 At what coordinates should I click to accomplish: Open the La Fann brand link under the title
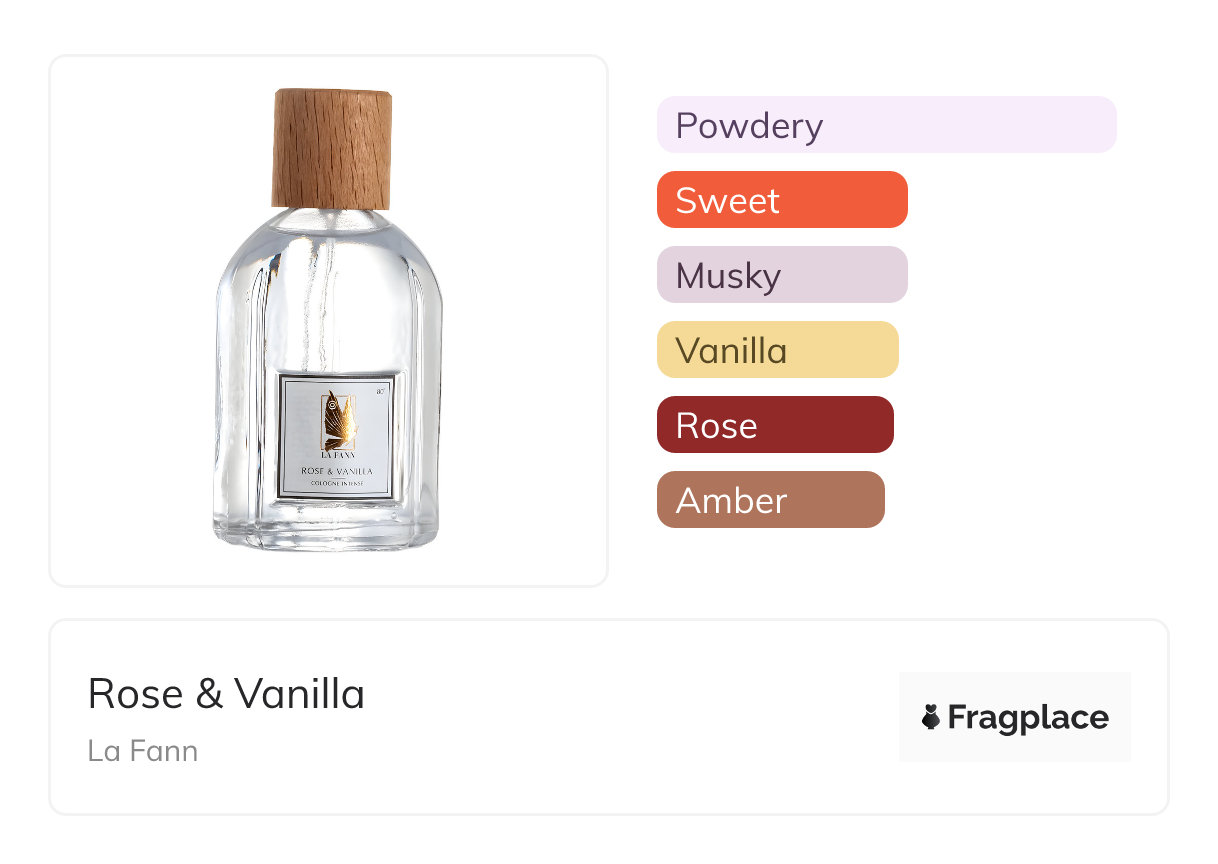(142, 750)
